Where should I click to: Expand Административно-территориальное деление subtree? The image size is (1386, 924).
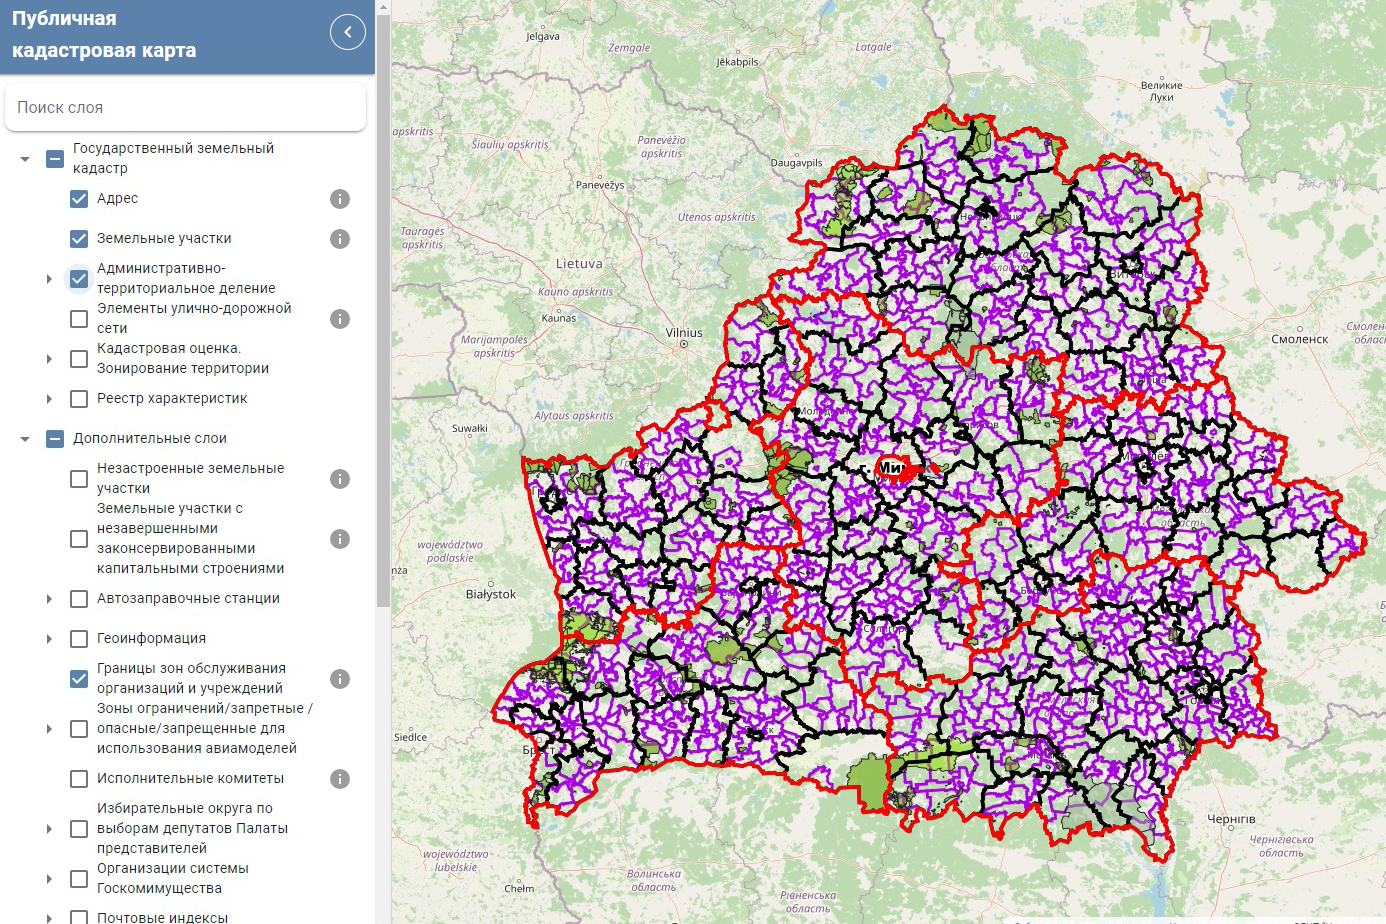click(x=49, y=279)
